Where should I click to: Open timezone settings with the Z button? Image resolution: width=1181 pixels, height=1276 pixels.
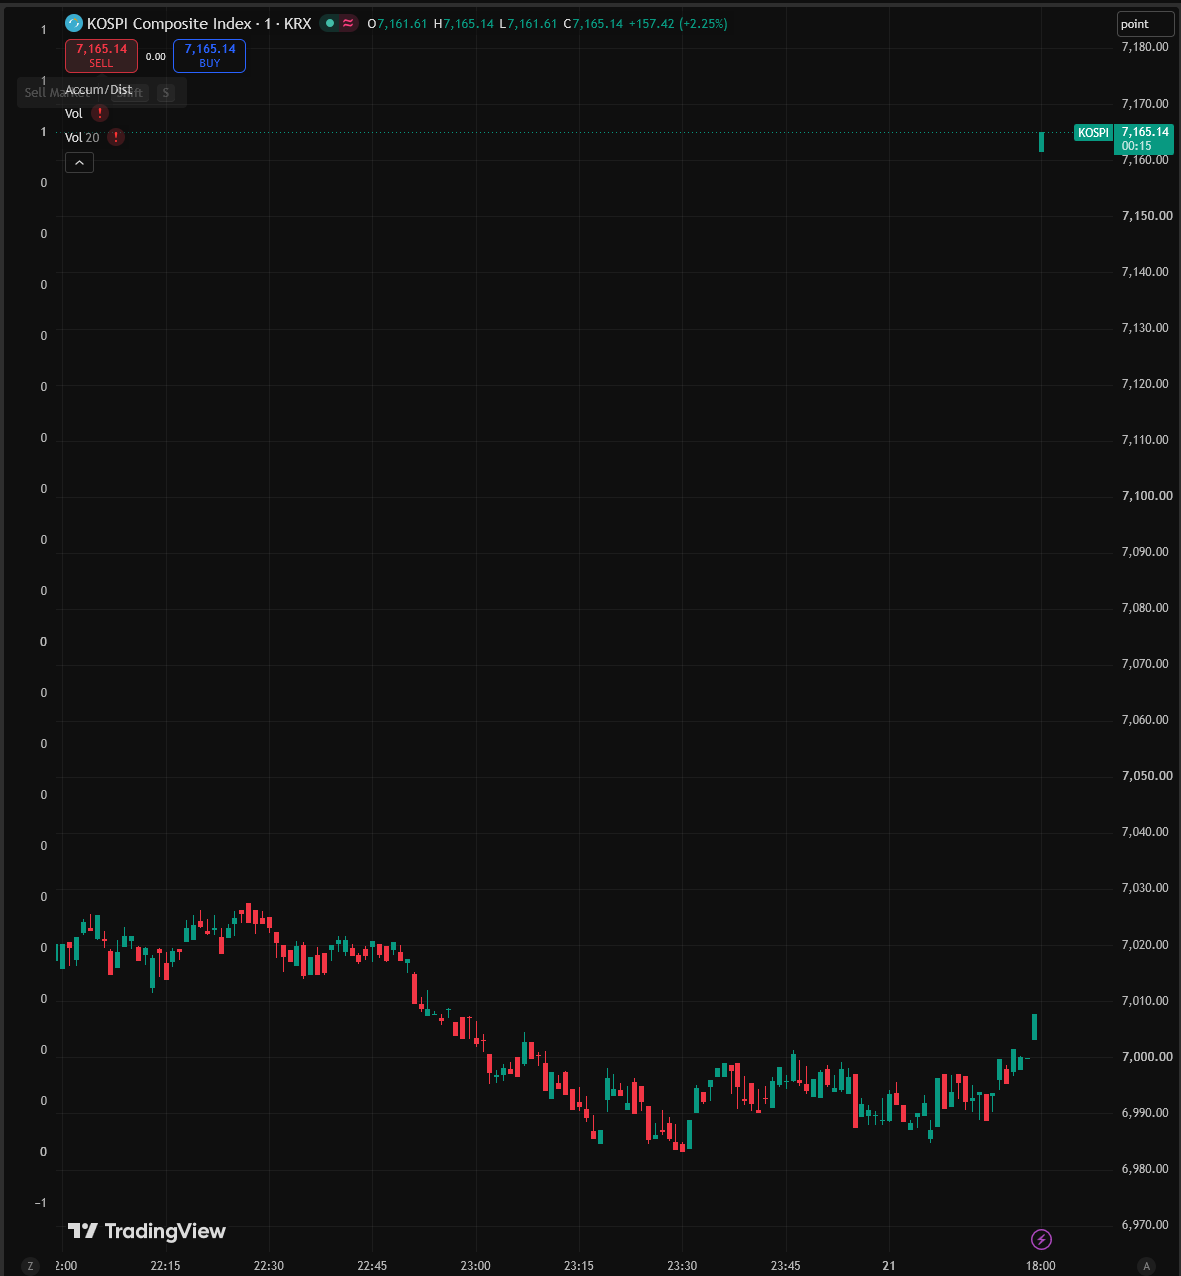coord(30,1266)
